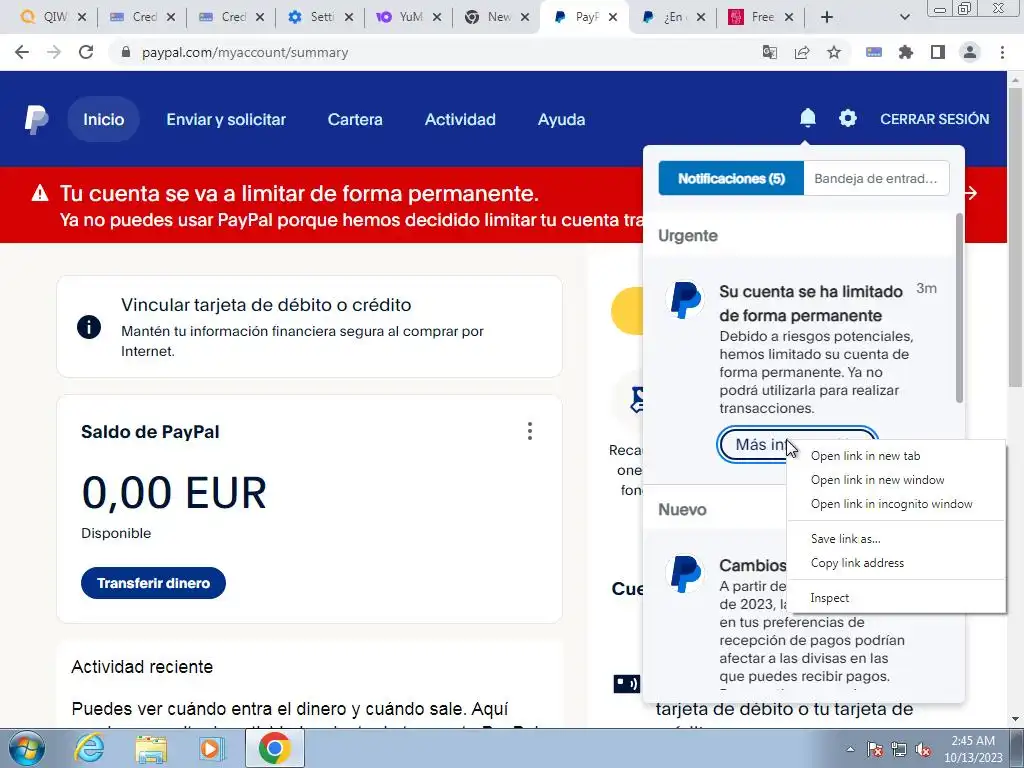Choose Open link in new window

pyautogui.click(x=896, y=480)
